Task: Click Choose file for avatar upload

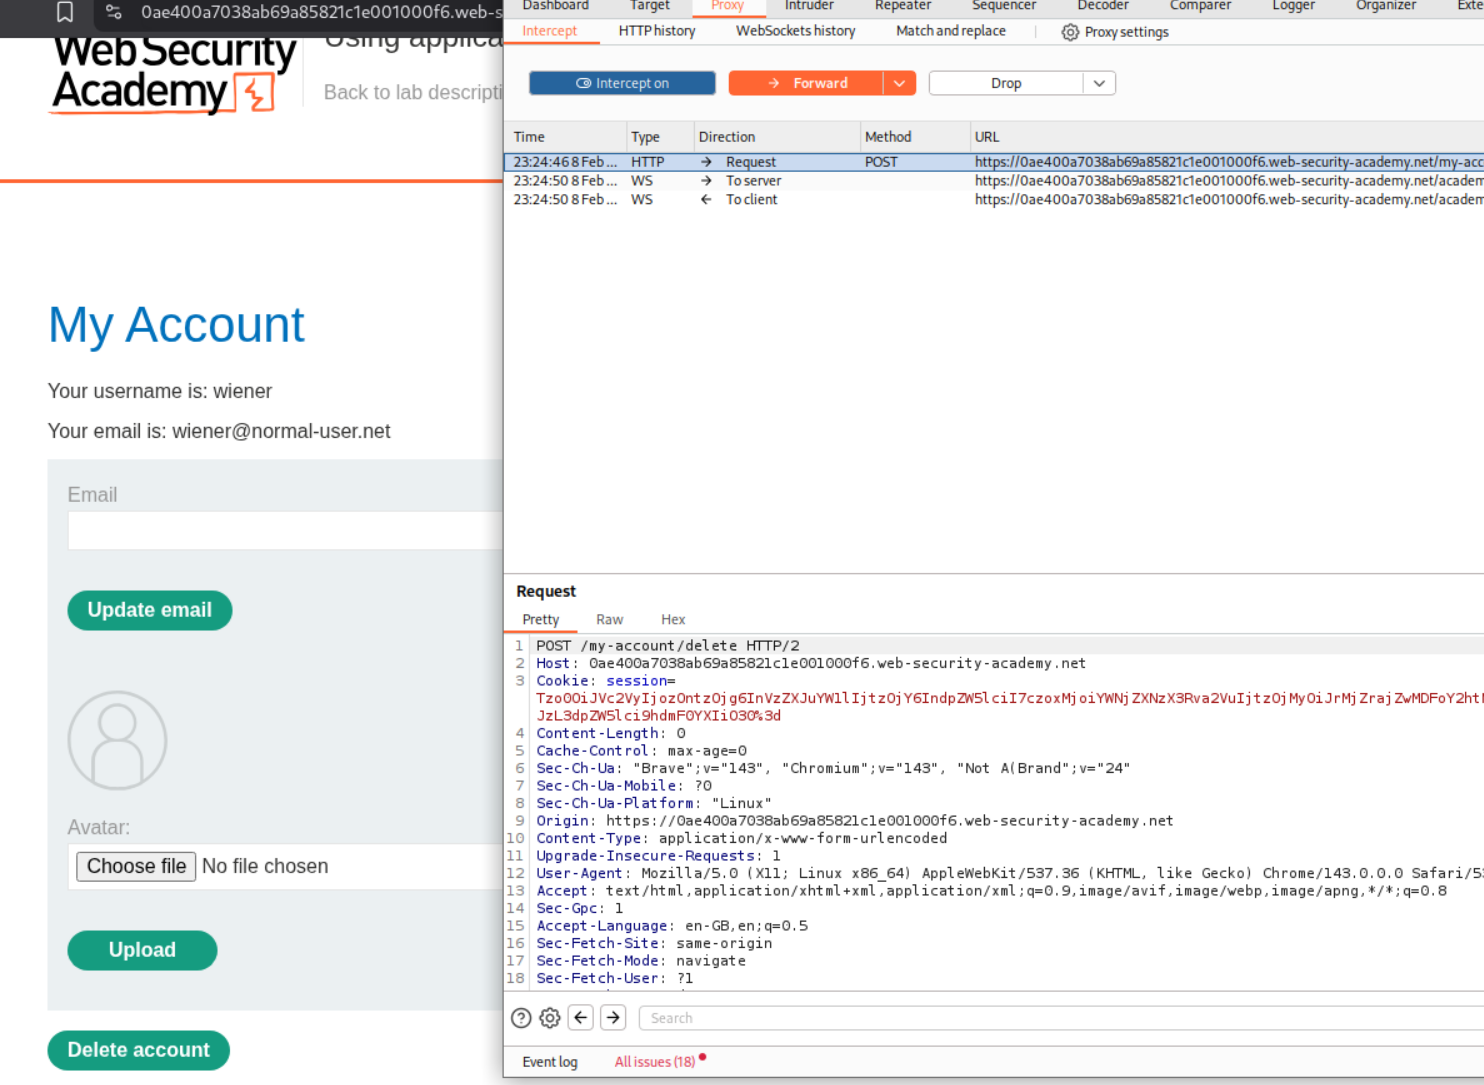Action: [x=136, y=866]
